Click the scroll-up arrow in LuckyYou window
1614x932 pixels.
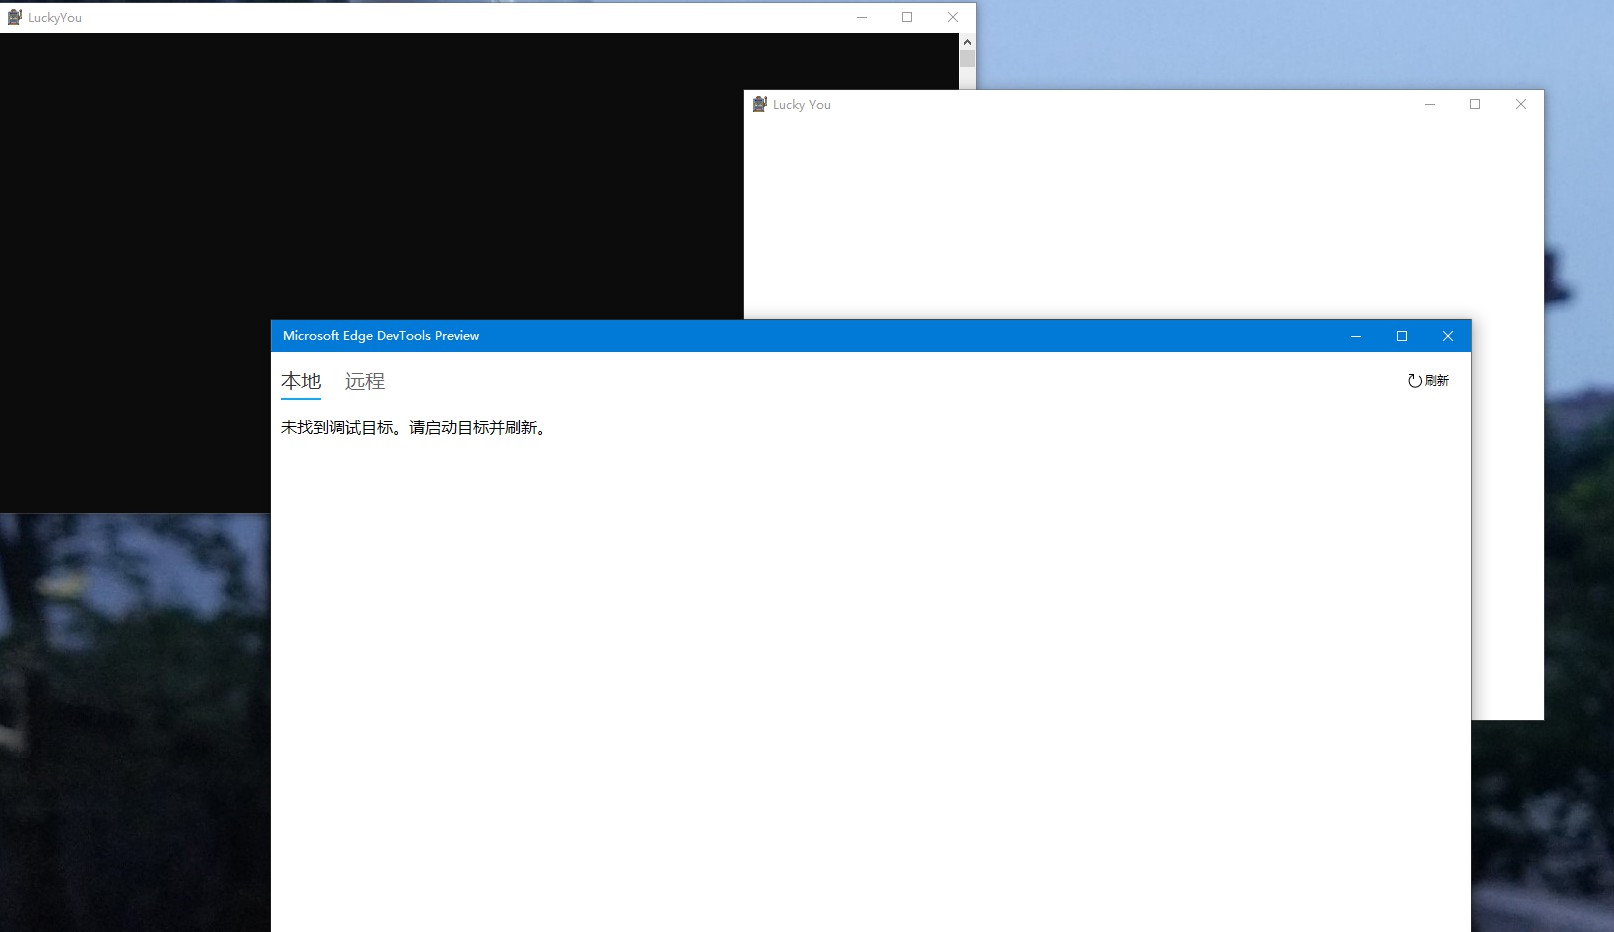click(967, 42)
